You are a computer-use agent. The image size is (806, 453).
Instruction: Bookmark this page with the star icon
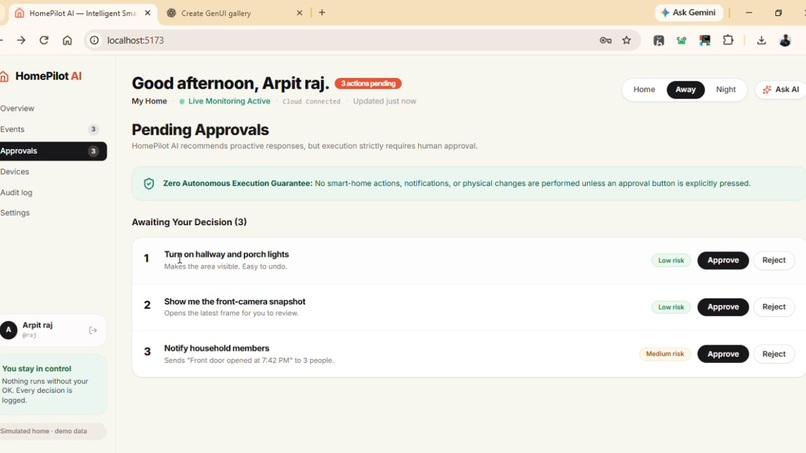pos(626,40)
